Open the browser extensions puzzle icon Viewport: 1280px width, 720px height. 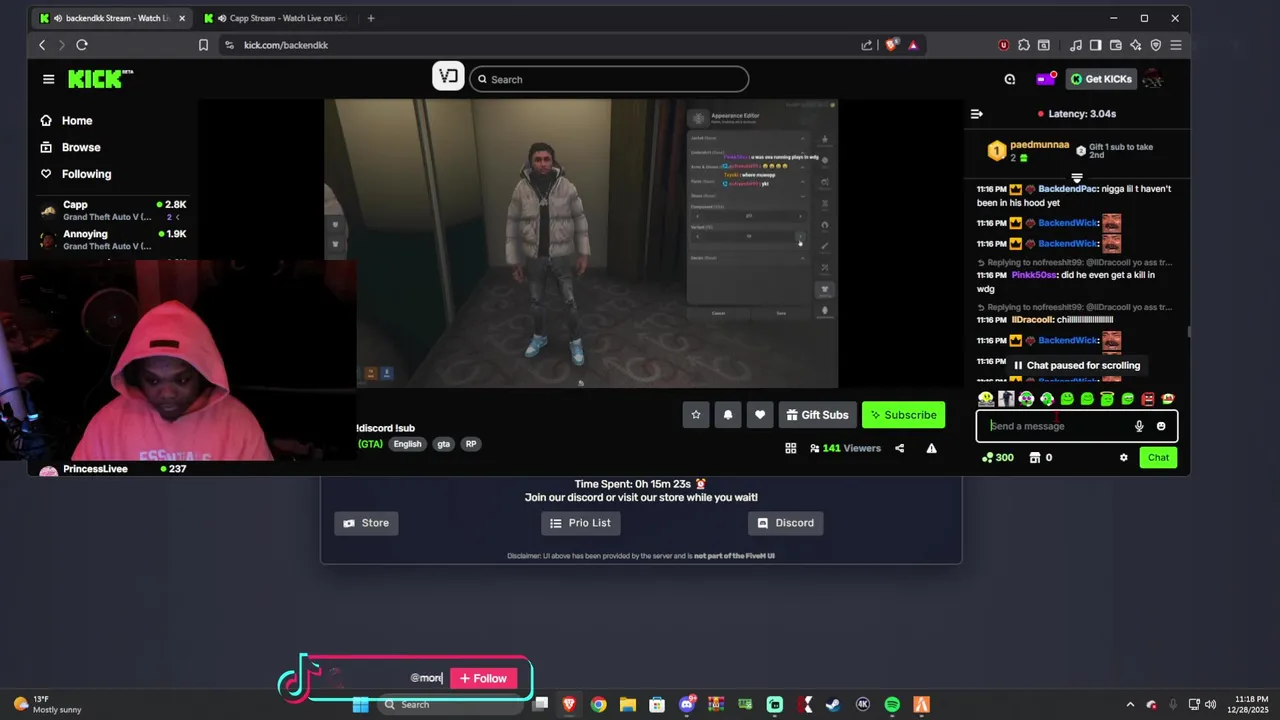pos(1024,45)
